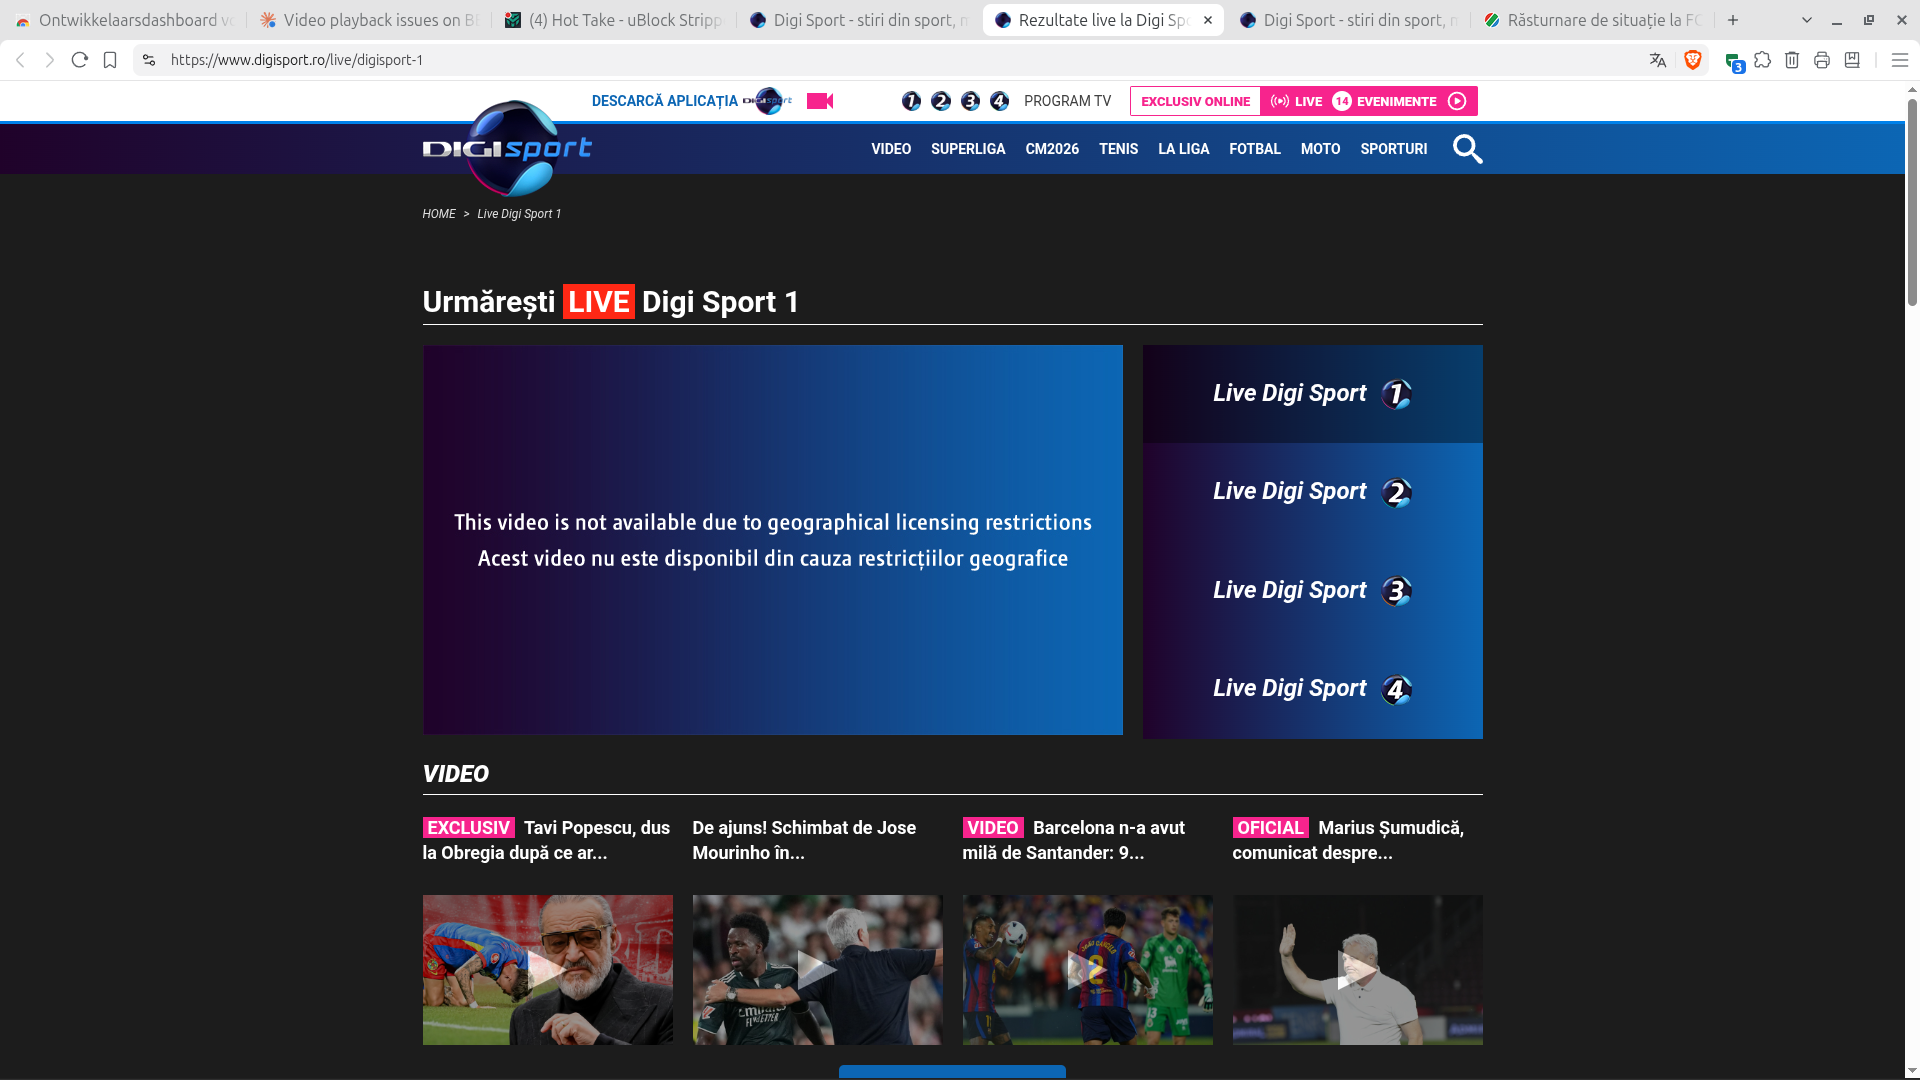Play the Mourinho video thumbnail
Viewport: 1920px width, 1080px height.
point(817,970)
